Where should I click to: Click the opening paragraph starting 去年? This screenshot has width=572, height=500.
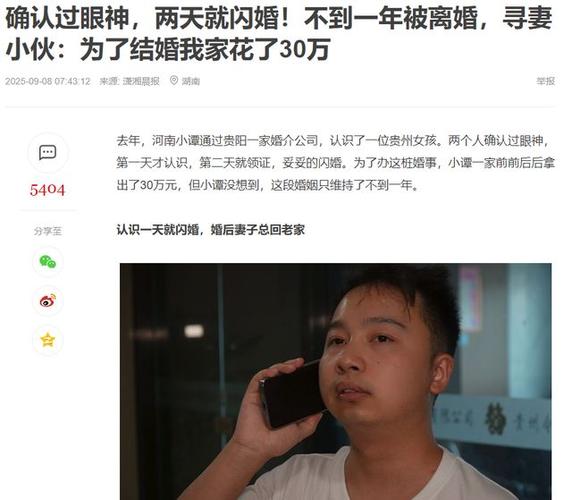pyautogui.click(x=336, y=163)
